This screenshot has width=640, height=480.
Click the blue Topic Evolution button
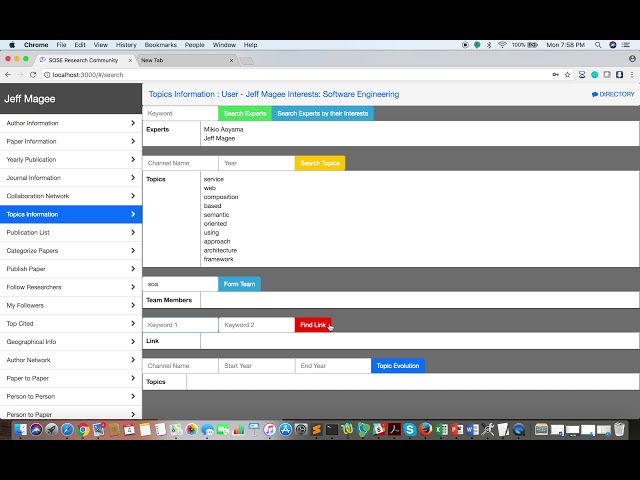click(x=398, y=366)
